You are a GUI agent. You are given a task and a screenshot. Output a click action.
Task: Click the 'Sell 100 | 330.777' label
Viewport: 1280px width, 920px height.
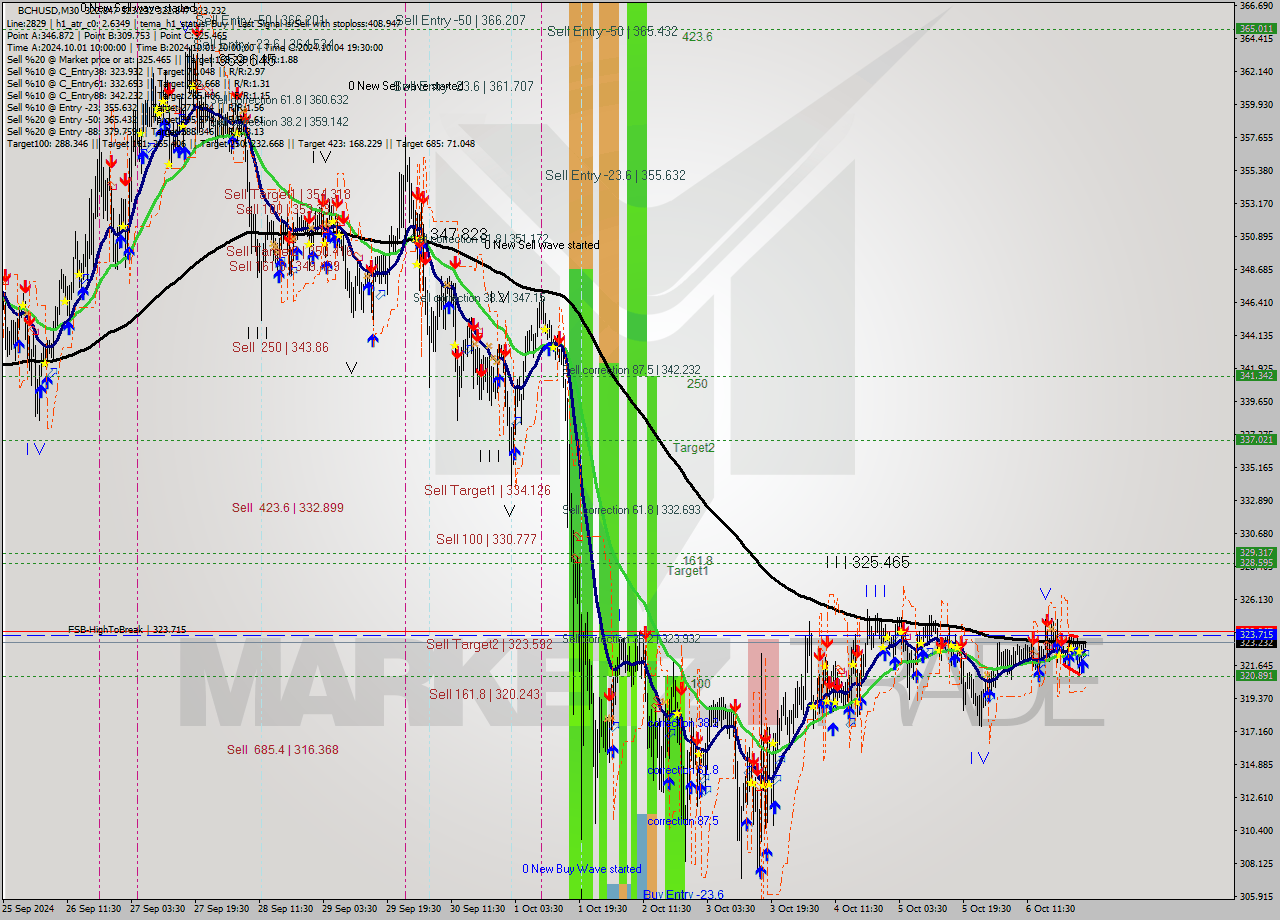click(x=486, y=539)
